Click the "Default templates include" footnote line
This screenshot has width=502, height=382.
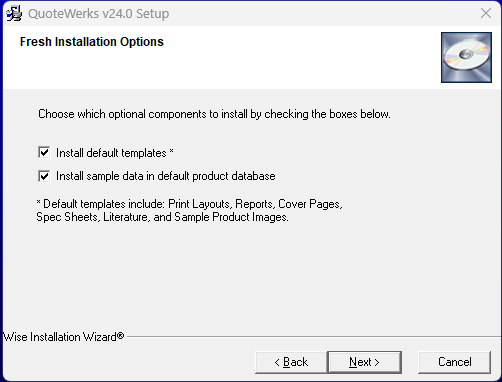coord(189,204)
